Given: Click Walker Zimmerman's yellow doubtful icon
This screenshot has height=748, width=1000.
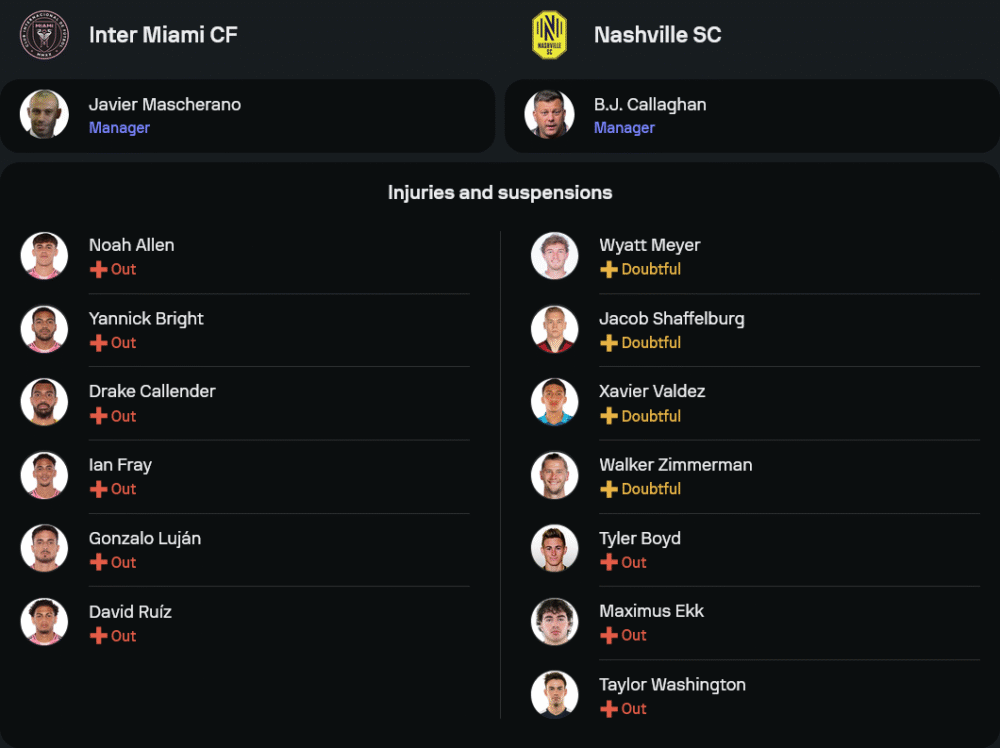Looking at the screenshot, I should point(608,489).
